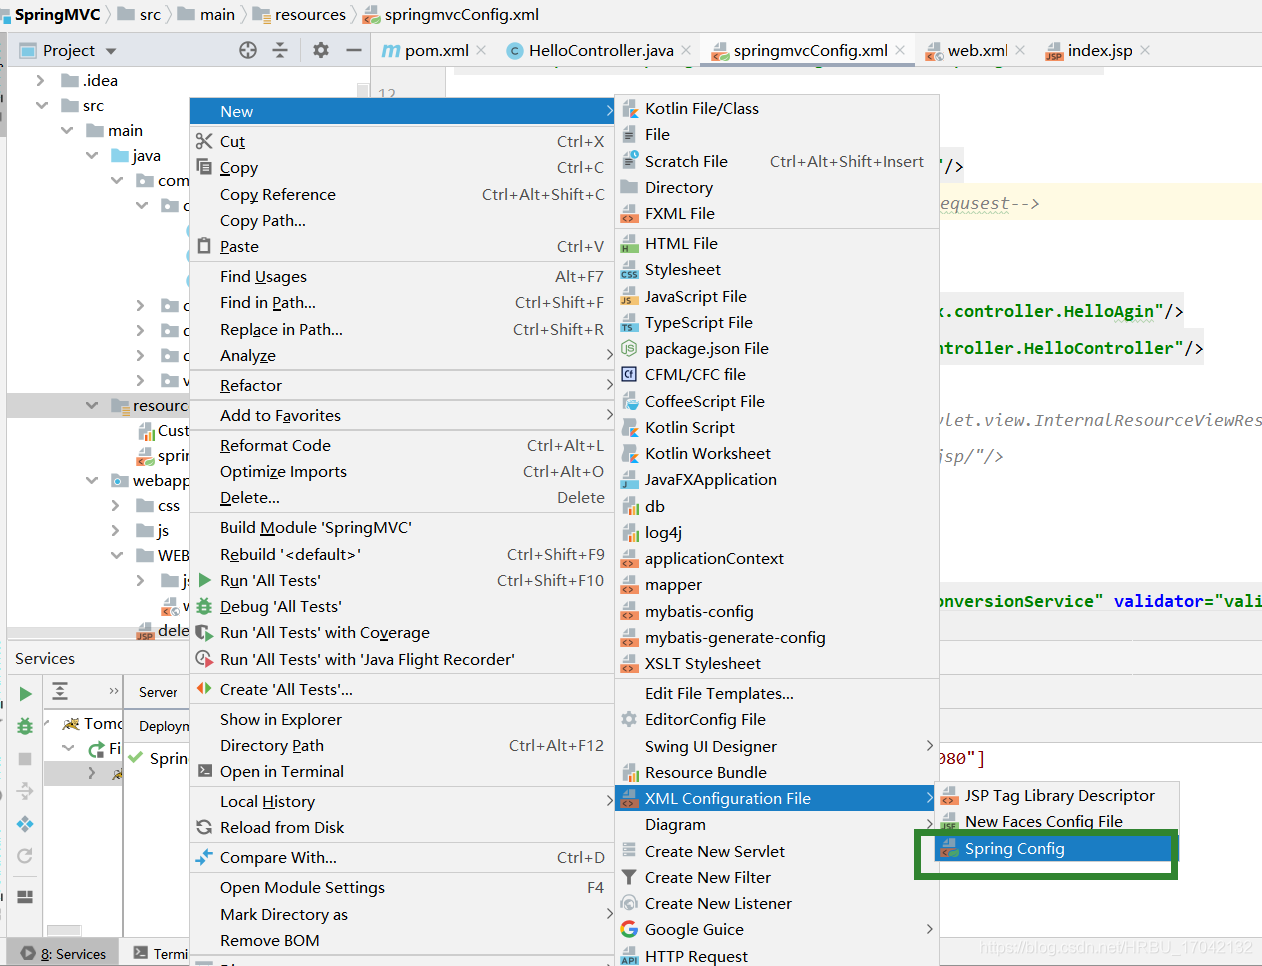Image resolution: width=1262 pixels, height=966 pixels.
Task: Open the Terminal tool window button
Action: tap(160, 954)
